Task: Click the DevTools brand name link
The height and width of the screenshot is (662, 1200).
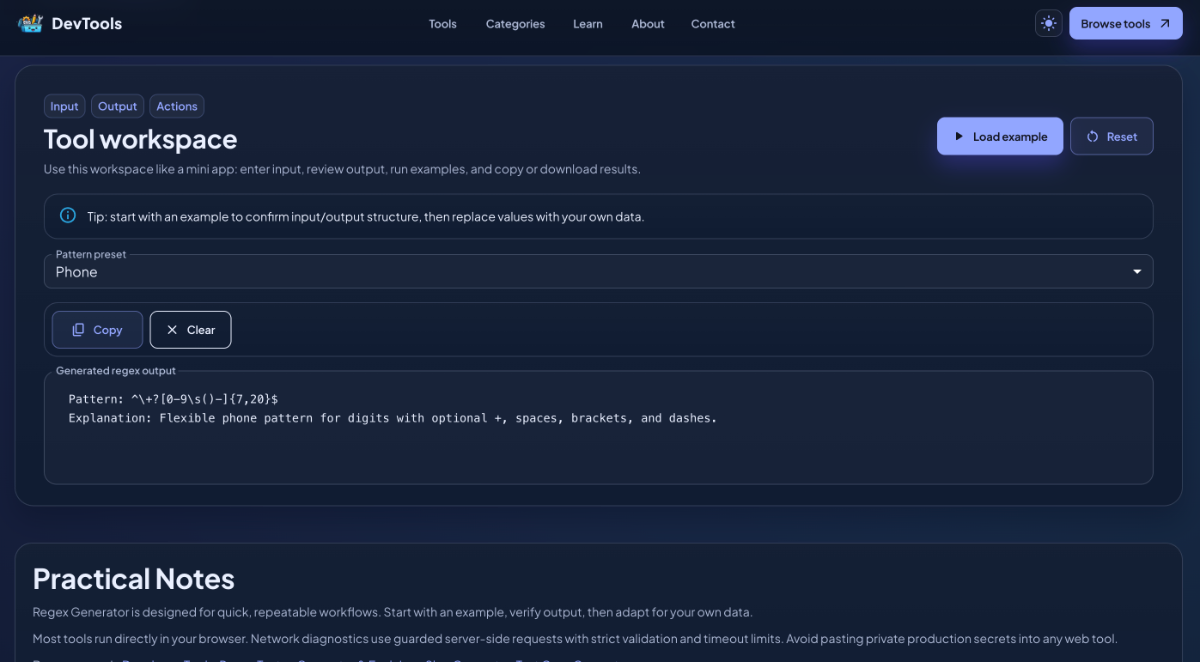Action: coord(87,23)
